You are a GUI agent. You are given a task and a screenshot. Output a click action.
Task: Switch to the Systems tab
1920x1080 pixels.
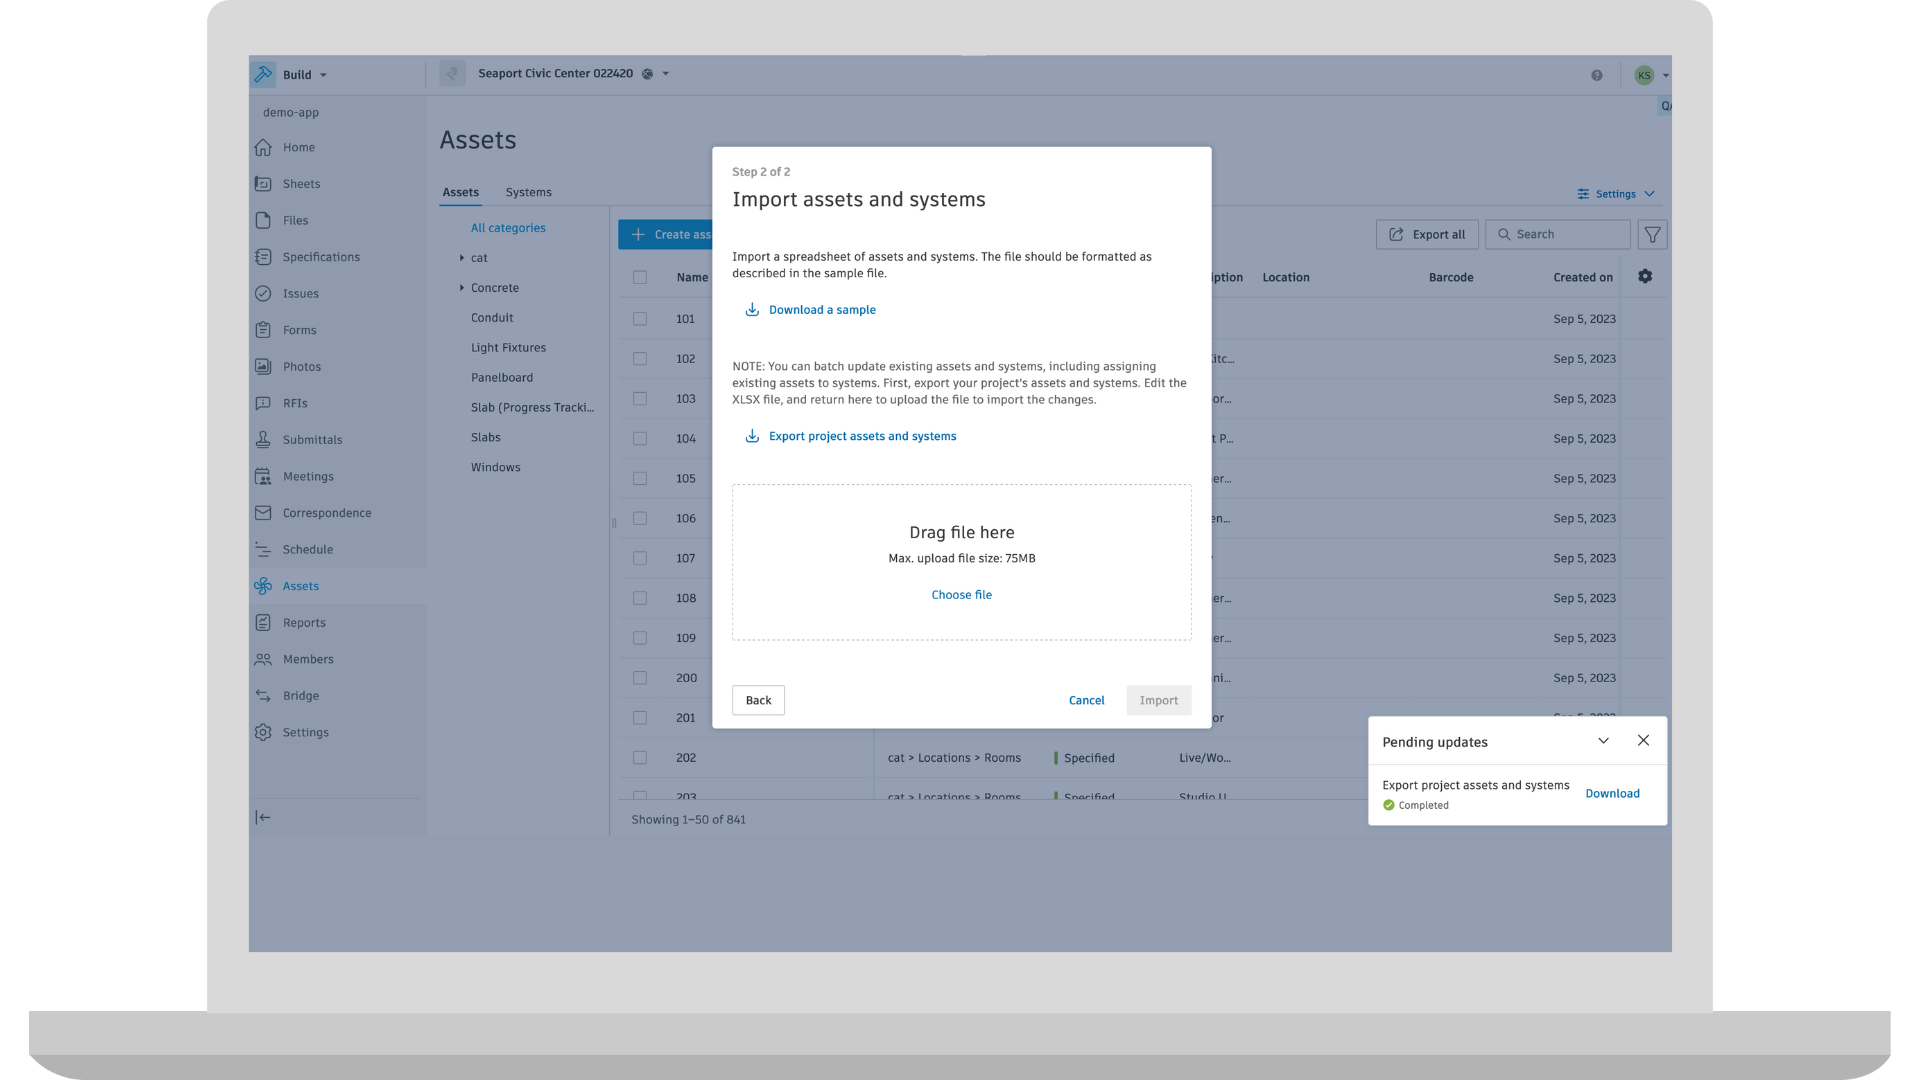[528, 192]
